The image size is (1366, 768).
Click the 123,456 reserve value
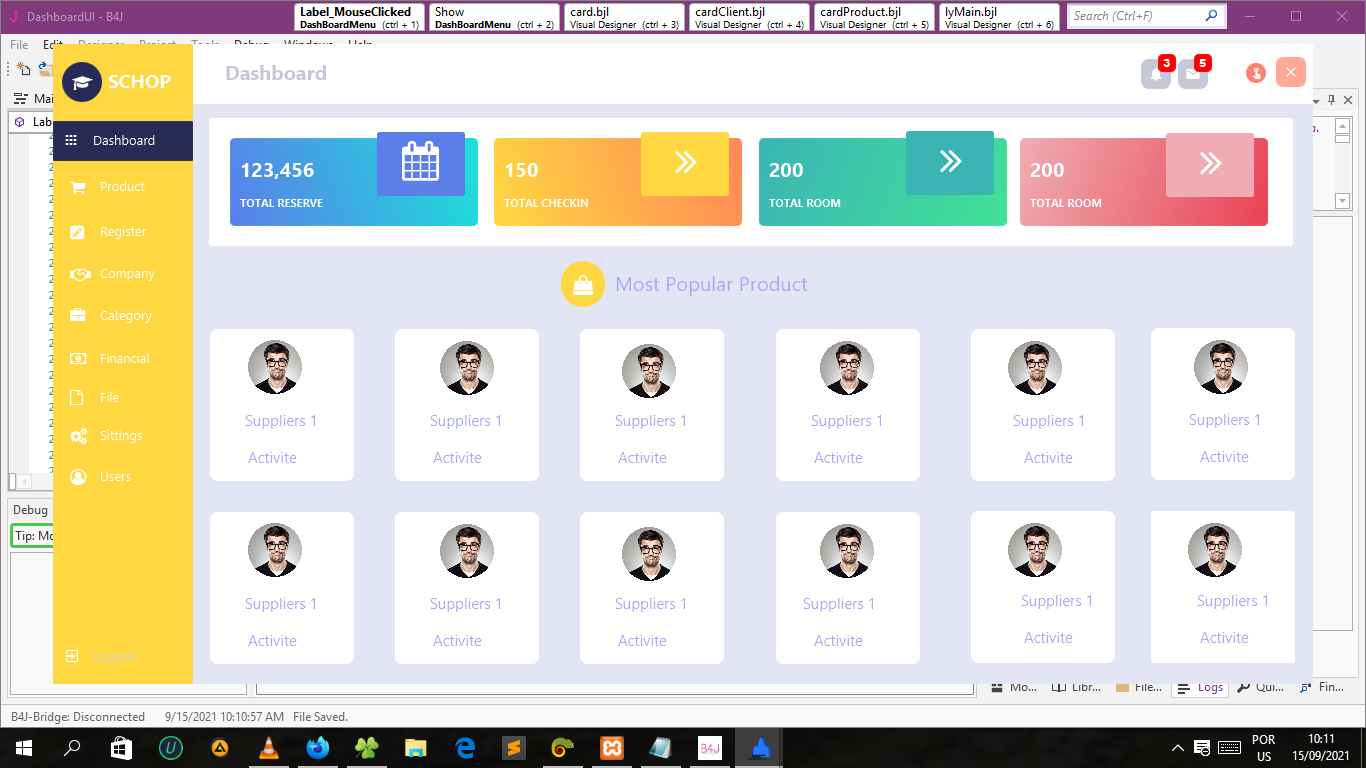click(277, 170)
